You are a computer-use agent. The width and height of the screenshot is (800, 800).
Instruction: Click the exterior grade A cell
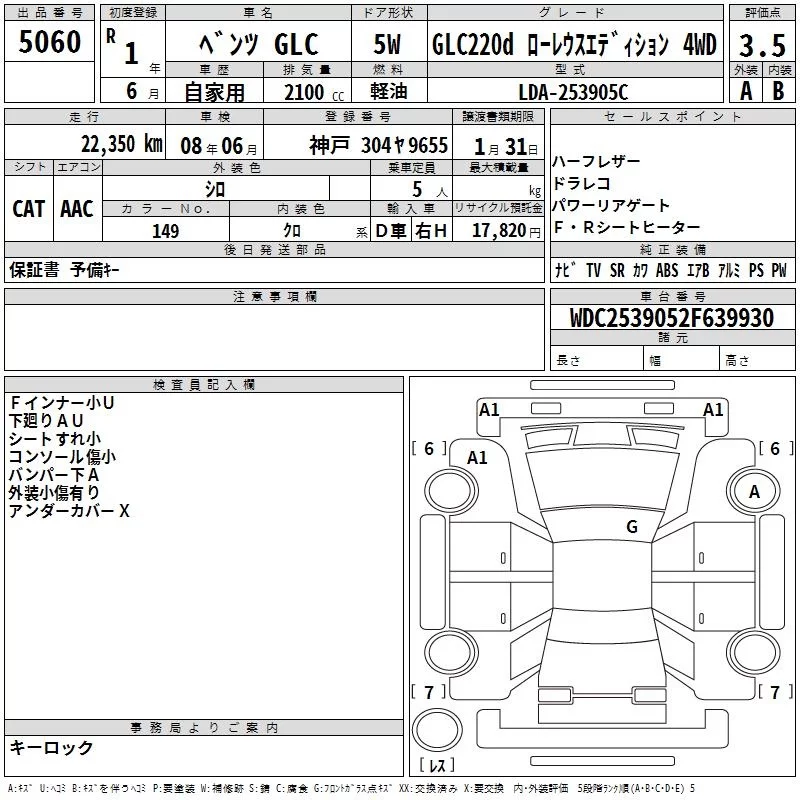tap(744, 91)
